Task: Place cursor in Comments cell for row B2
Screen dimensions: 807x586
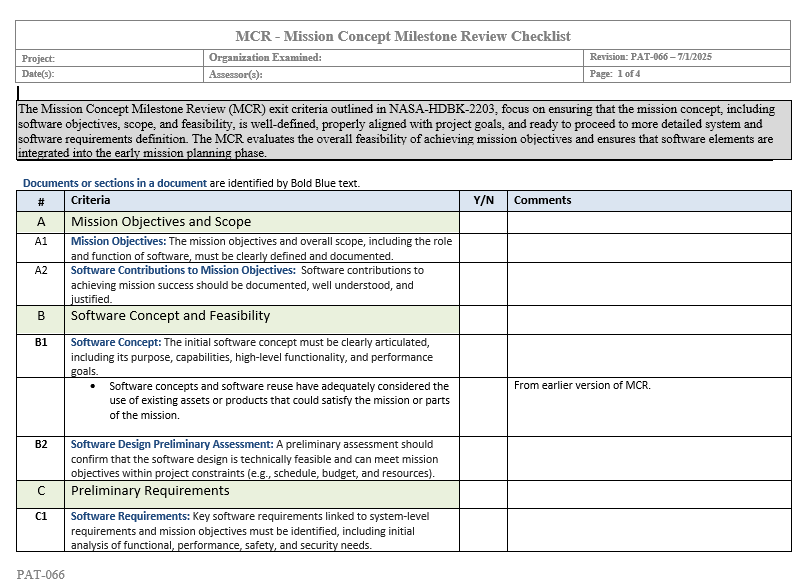Action: tap(649, 458)
